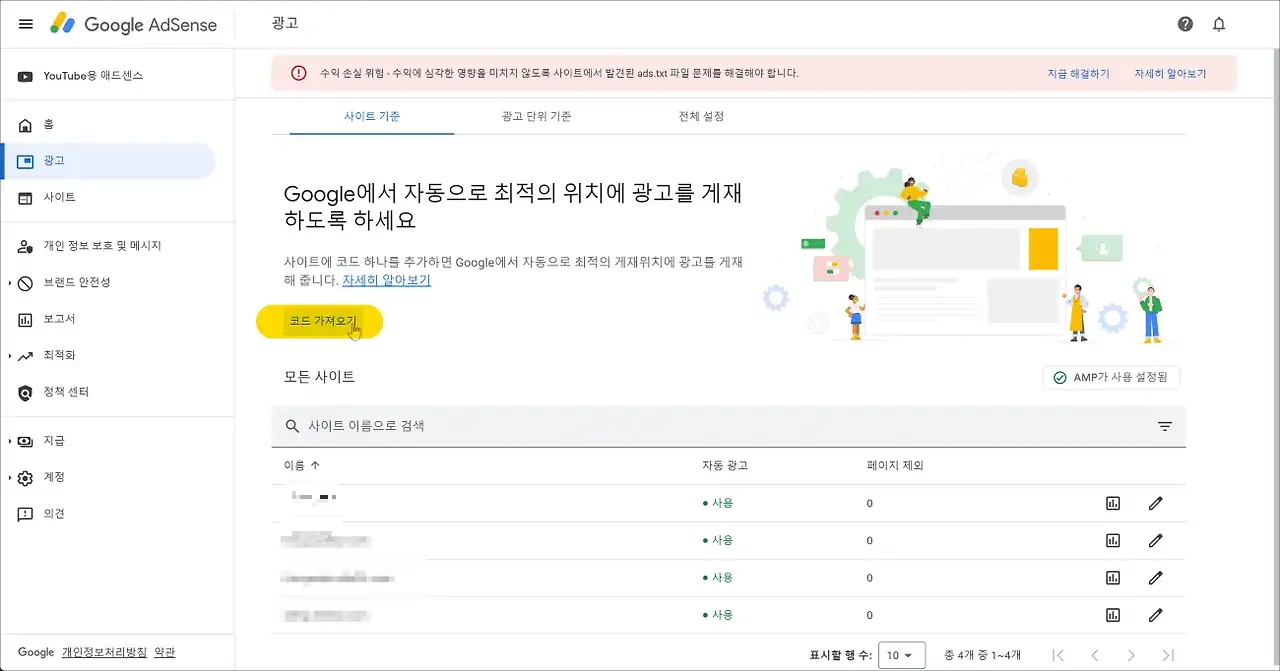Edit second site row with pencil icon

(1155, 540)
